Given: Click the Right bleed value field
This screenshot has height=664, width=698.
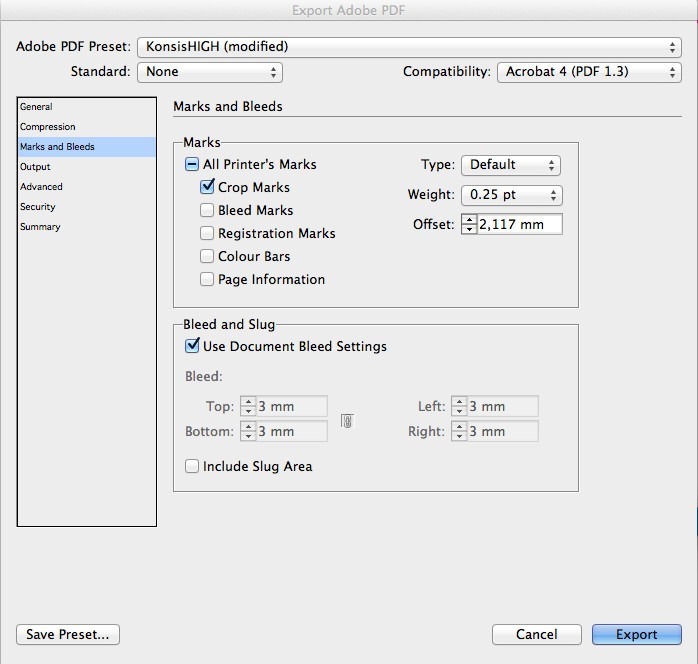Looking at the screenshot, I should tap(503, 431).
